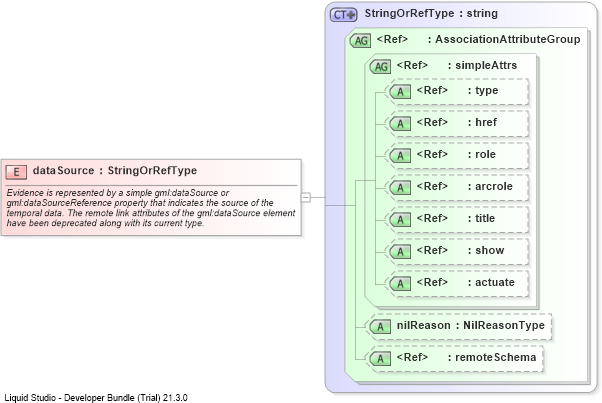Click the A icon of href attribute
The height and width of the screenshot is (403, 602).
click(x=400, y=124)
